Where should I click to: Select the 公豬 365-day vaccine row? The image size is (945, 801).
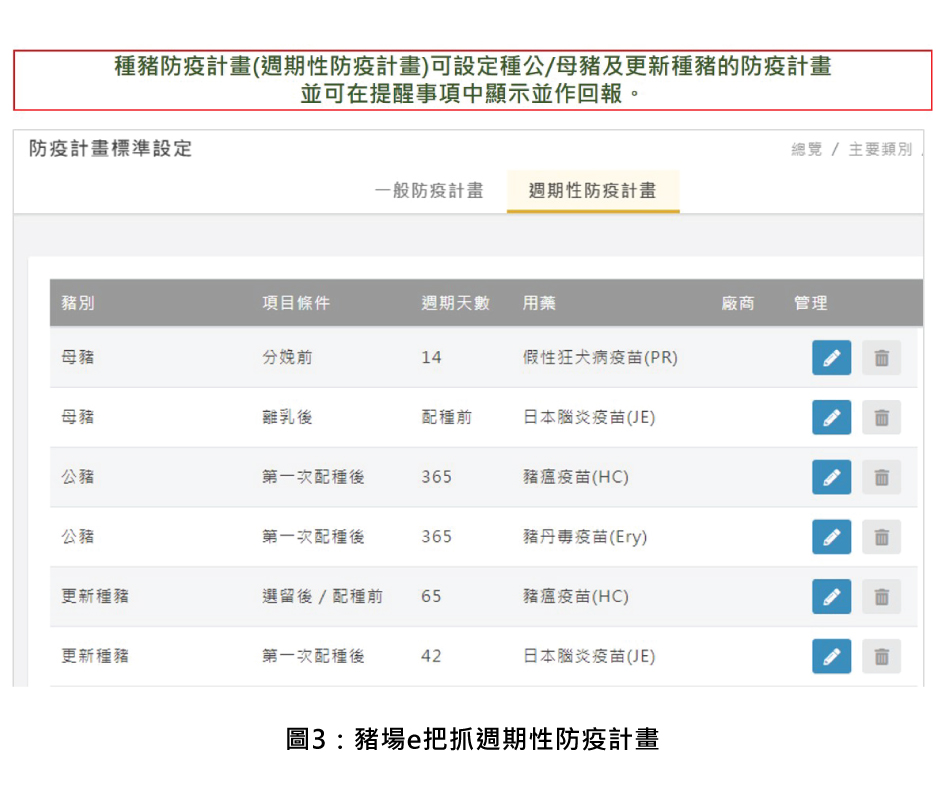[400, 477]
